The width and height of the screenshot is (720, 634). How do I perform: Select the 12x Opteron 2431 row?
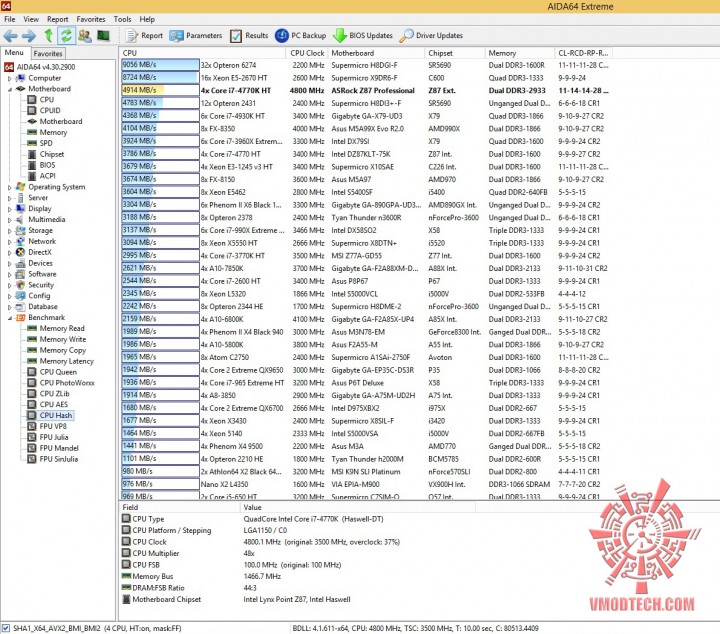coord(366,103)
